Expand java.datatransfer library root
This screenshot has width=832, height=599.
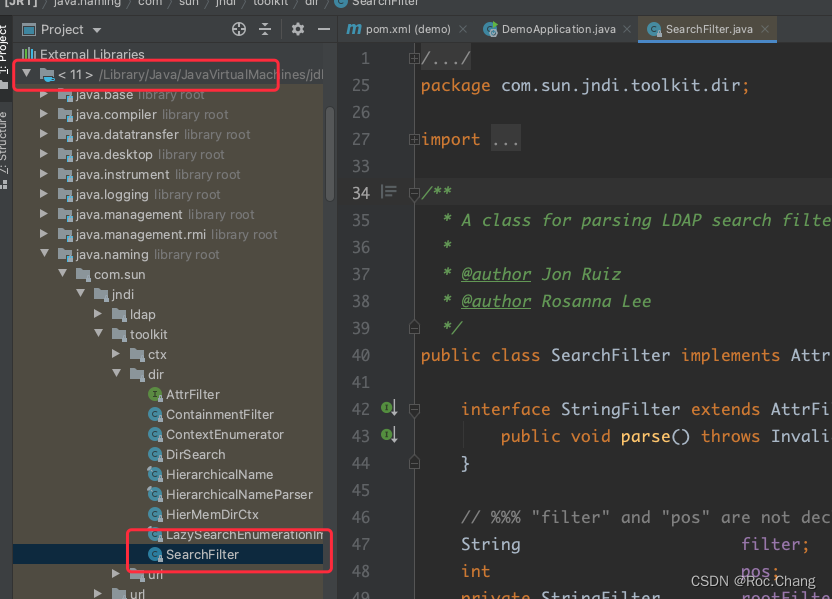[x=44, y=134]
